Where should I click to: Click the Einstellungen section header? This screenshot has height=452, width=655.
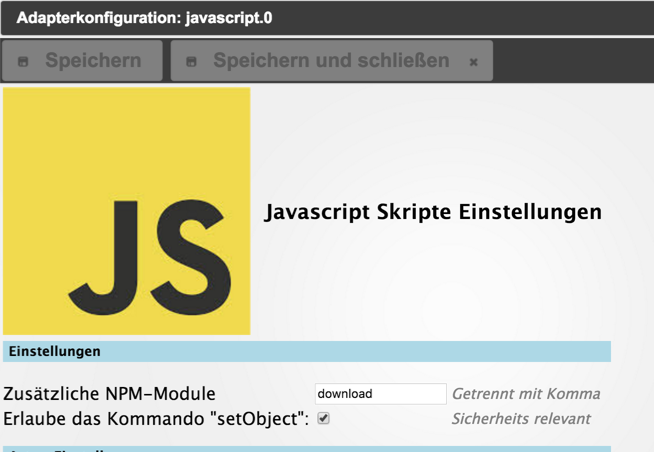307,351
